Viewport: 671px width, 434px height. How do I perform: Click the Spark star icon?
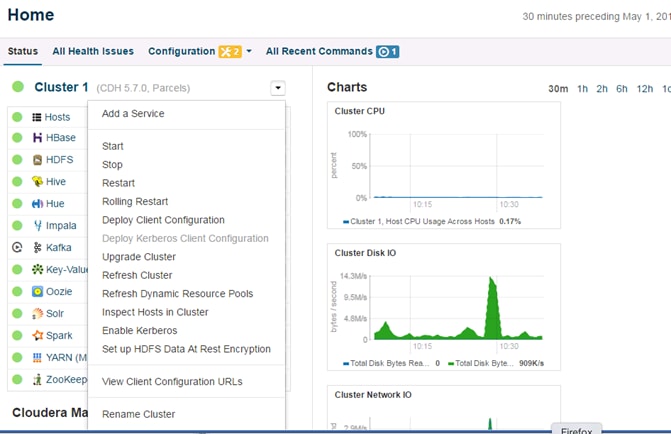(x=37, y=336)
